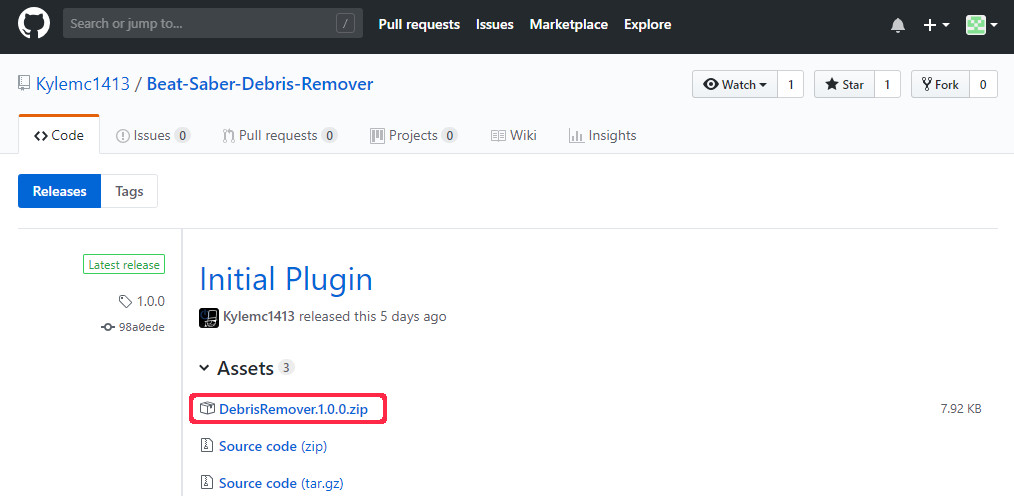Open the plus create-new dropdown

tap(936, 25)
